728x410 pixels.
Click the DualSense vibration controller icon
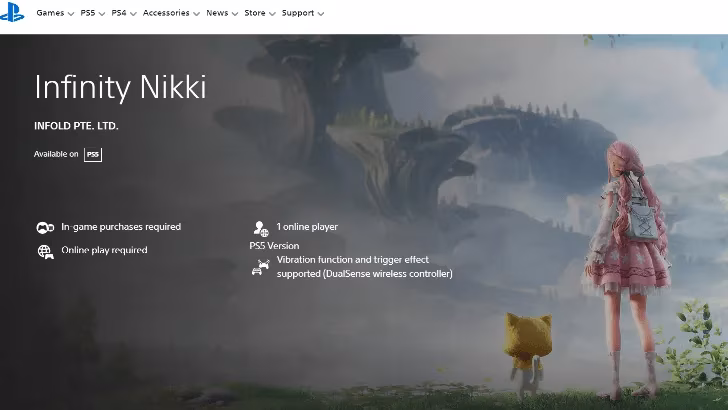pyautogui.click(x=260, y=267)
